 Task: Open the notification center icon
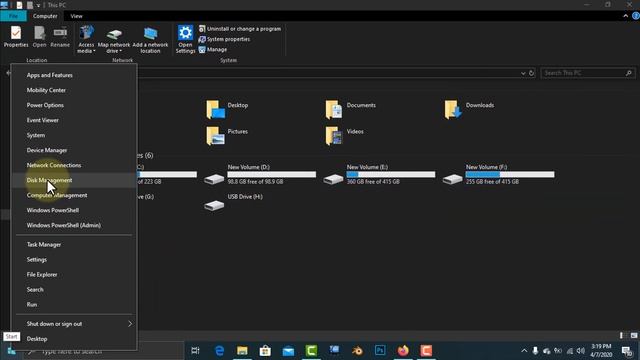click(x=627, y=351)
